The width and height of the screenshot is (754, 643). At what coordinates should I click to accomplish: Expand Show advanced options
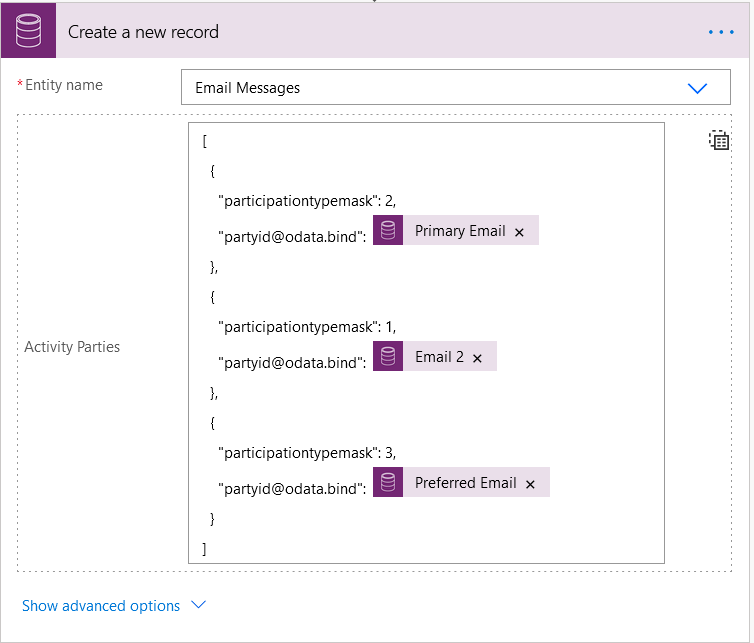(101, 605)
